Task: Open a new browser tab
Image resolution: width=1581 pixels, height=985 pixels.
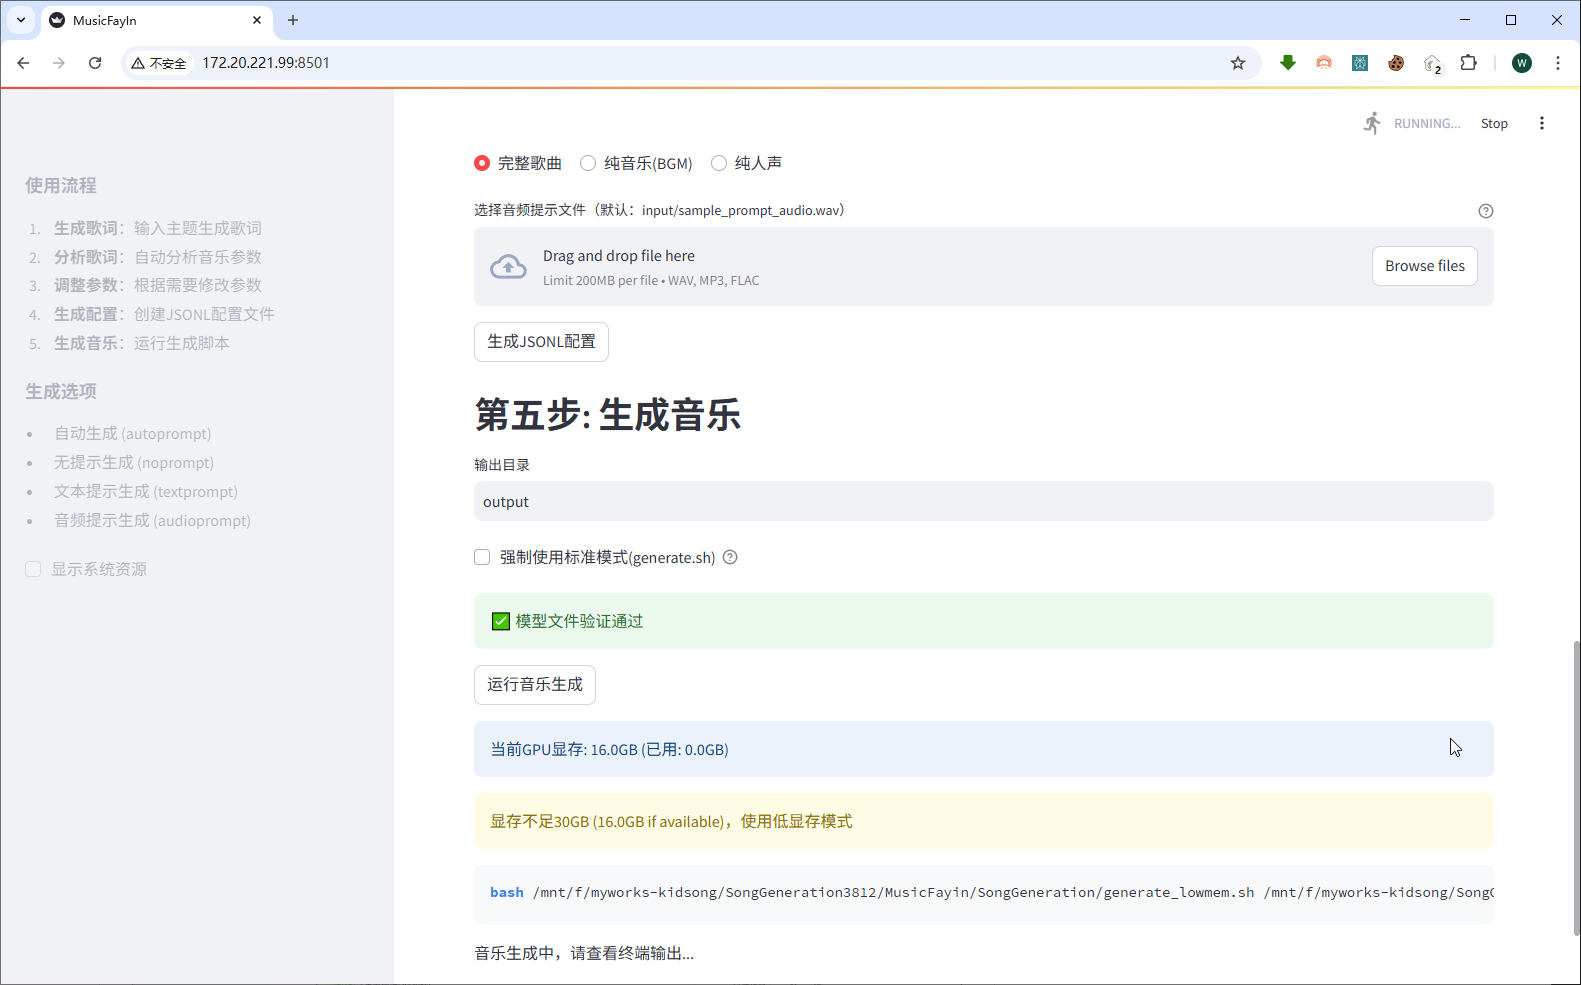Action: click(293, 20)
